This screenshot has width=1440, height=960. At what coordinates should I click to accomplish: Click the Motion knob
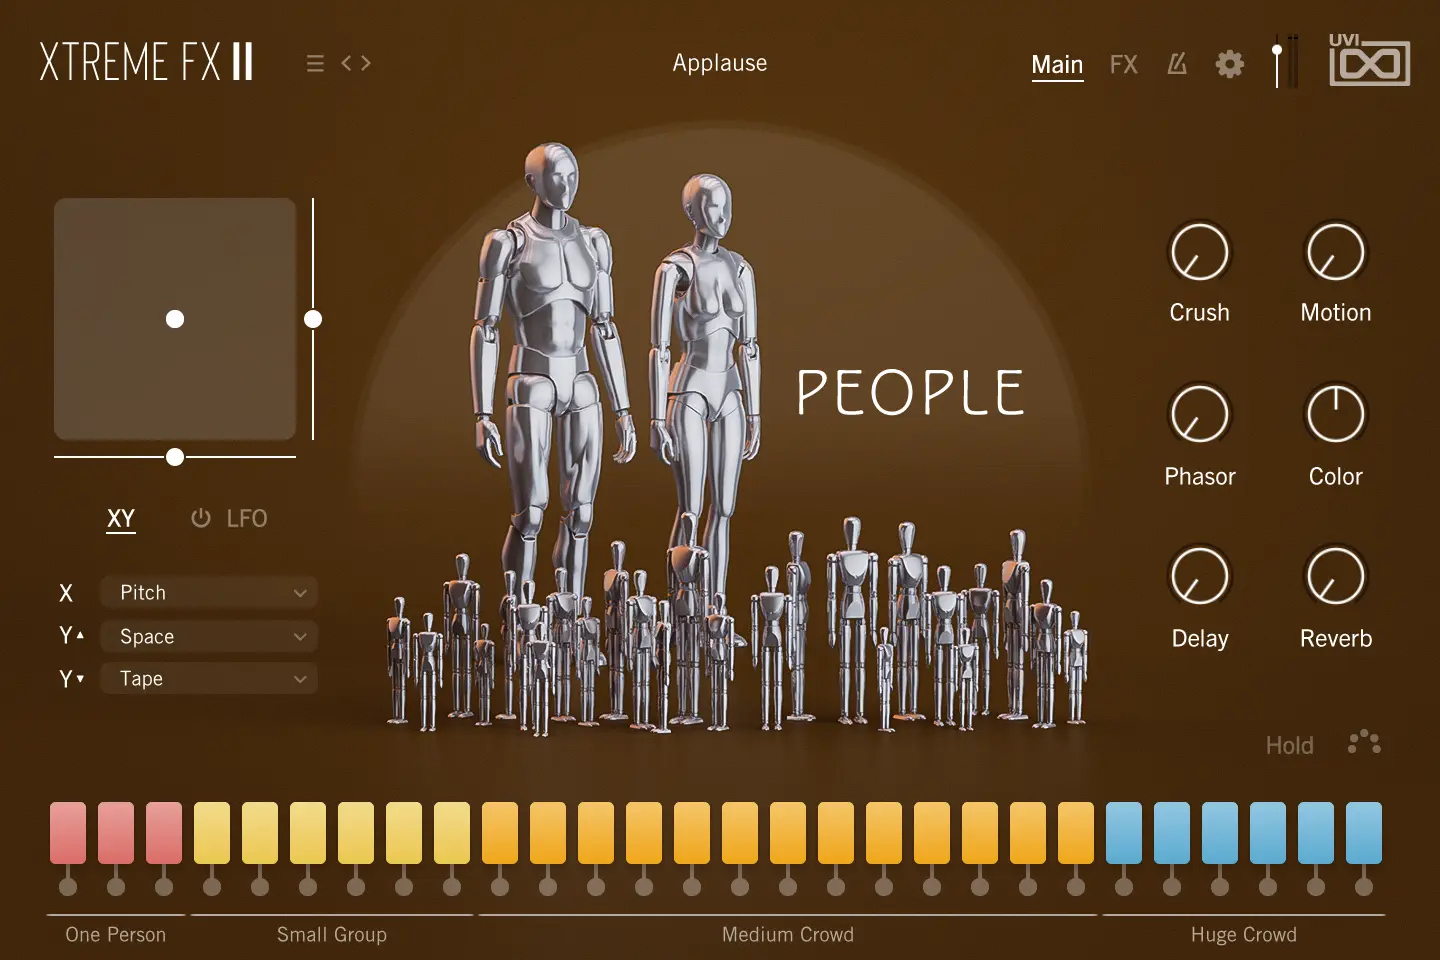click(x=1335, y=252)
